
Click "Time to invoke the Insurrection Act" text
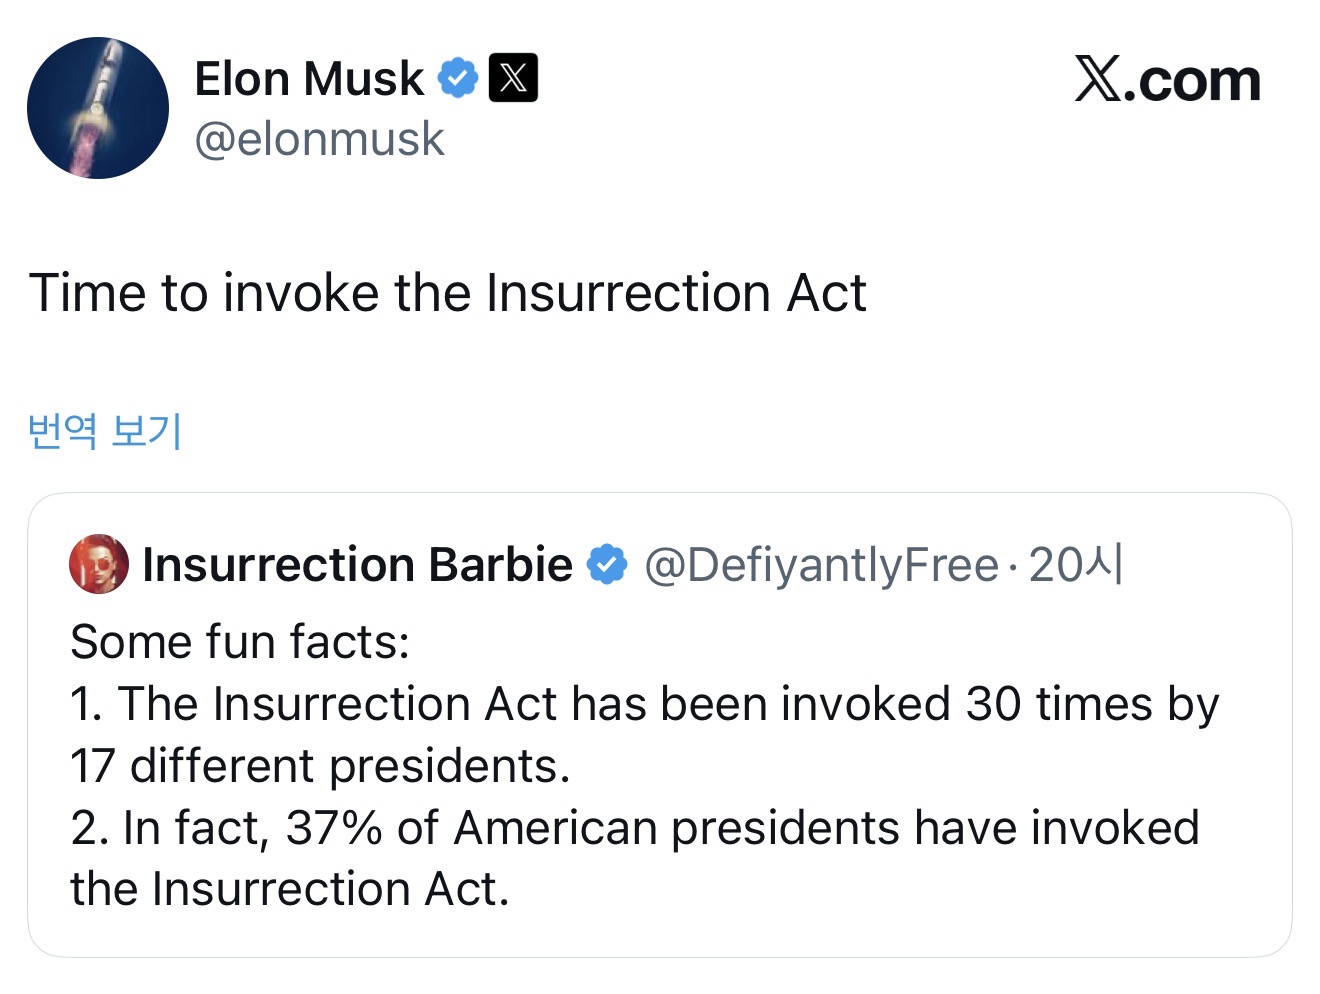[447, 293]
